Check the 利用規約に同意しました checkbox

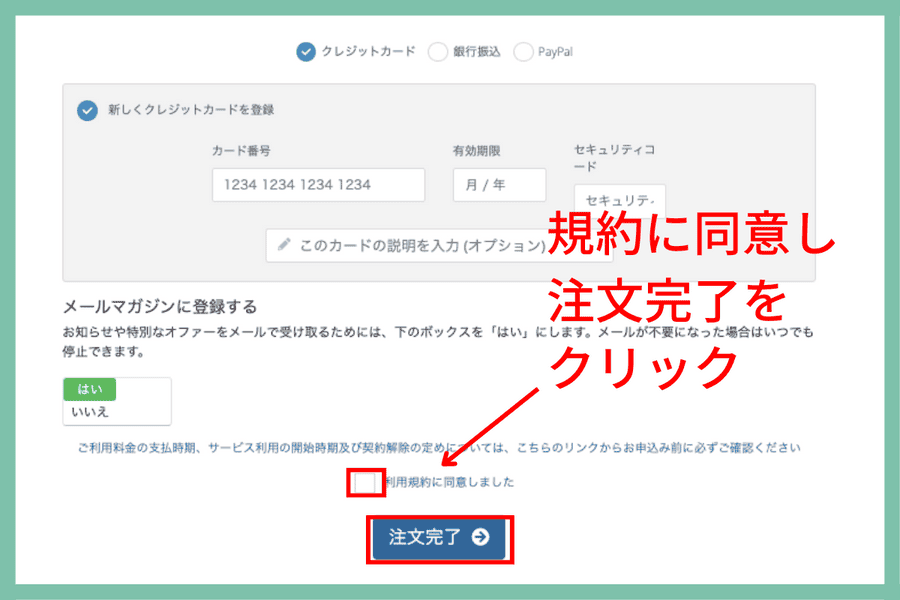tap(365, 482)
